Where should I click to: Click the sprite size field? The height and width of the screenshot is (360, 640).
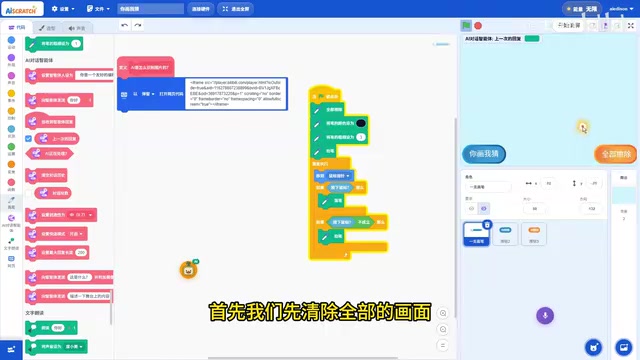coord(534,209)
